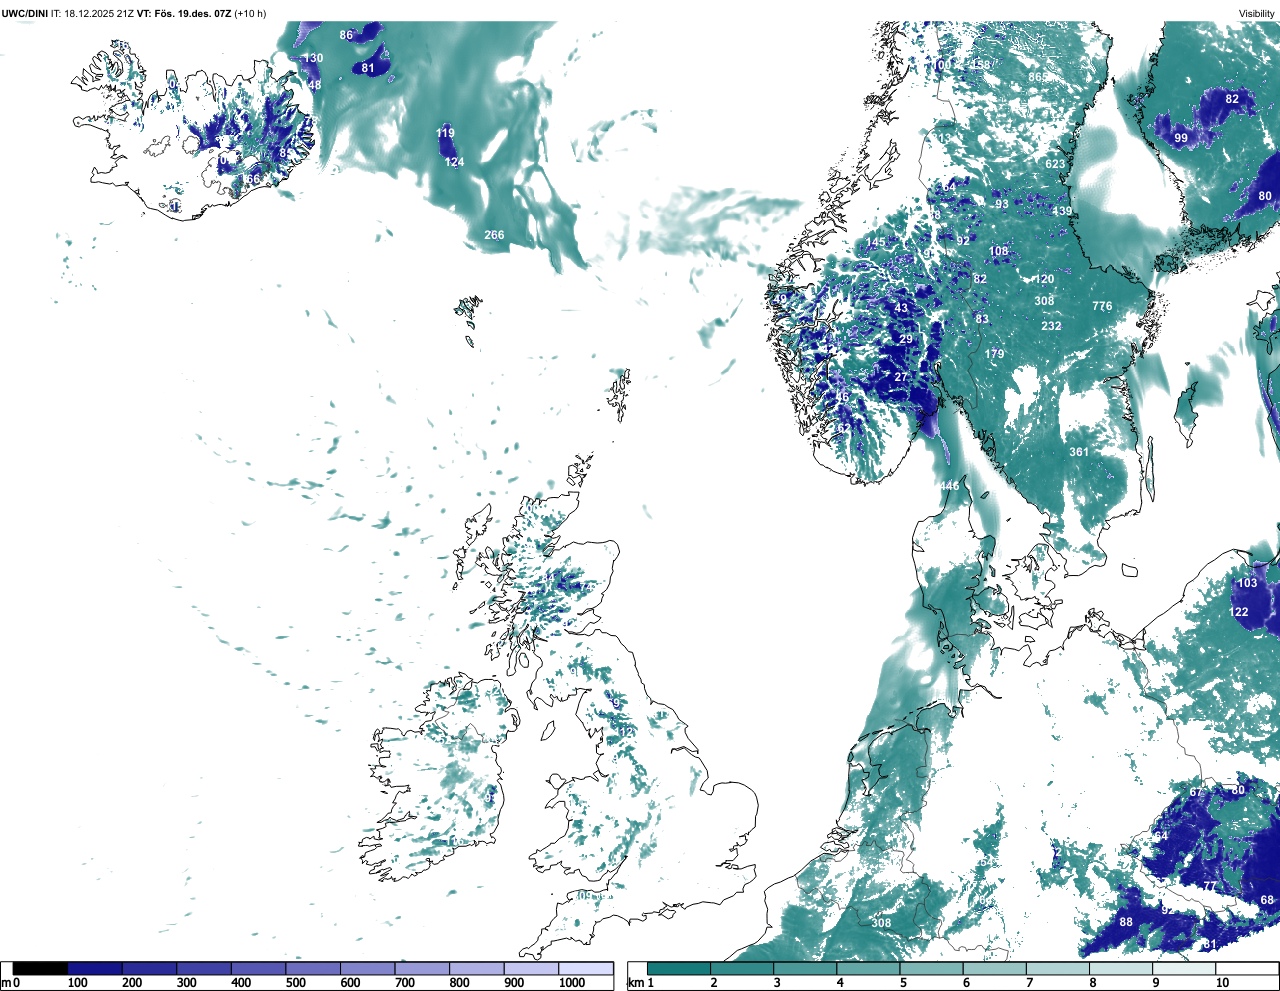Viewport: 1280px width, 991px height.
Task: Click the 179 value in southern Sweden
Action: [994, 354]
